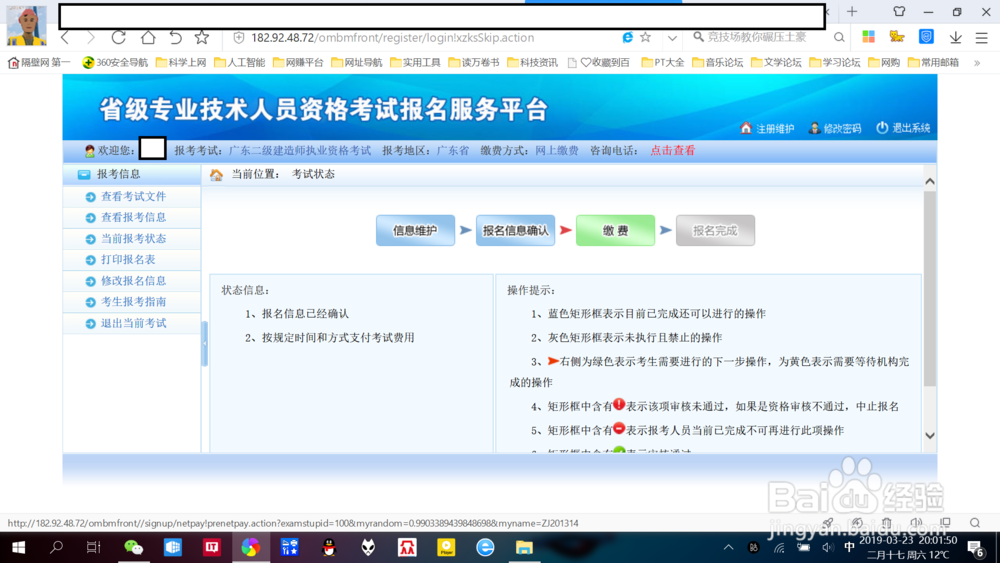The image size is (1000, 563).
Task: Open the 音乐论坛 bookmark folder
Action: 717,62
